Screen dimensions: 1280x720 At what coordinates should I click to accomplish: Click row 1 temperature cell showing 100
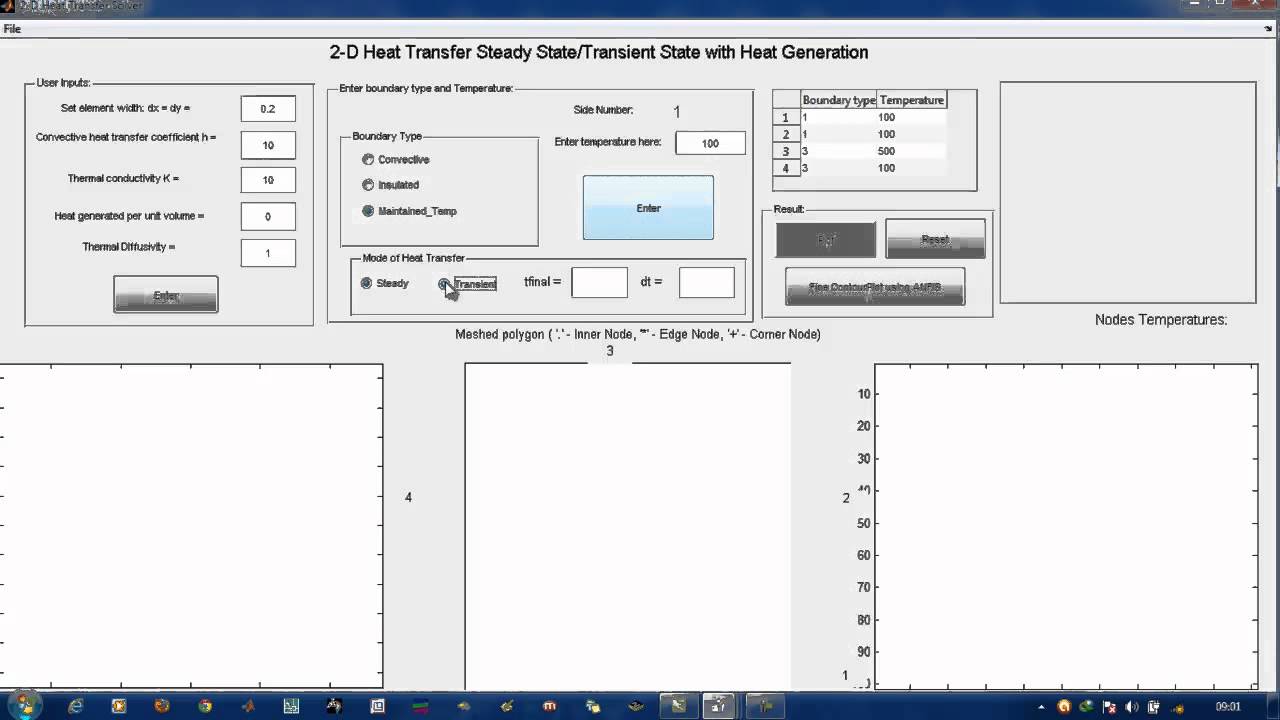pos(911,117)
